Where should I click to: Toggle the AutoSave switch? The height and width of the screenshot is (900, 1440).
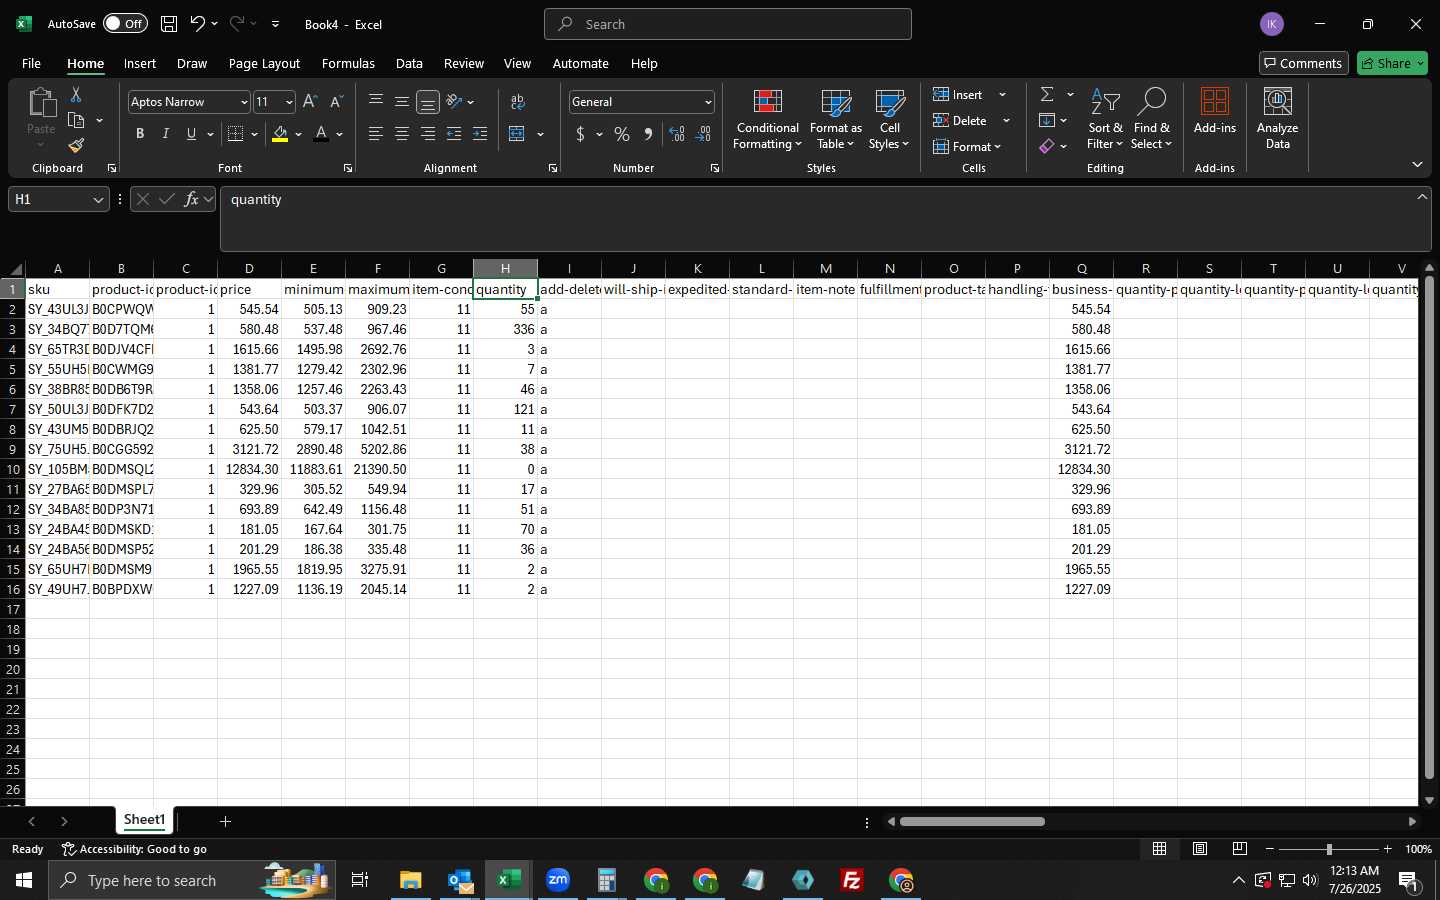(x=125, y=24)
